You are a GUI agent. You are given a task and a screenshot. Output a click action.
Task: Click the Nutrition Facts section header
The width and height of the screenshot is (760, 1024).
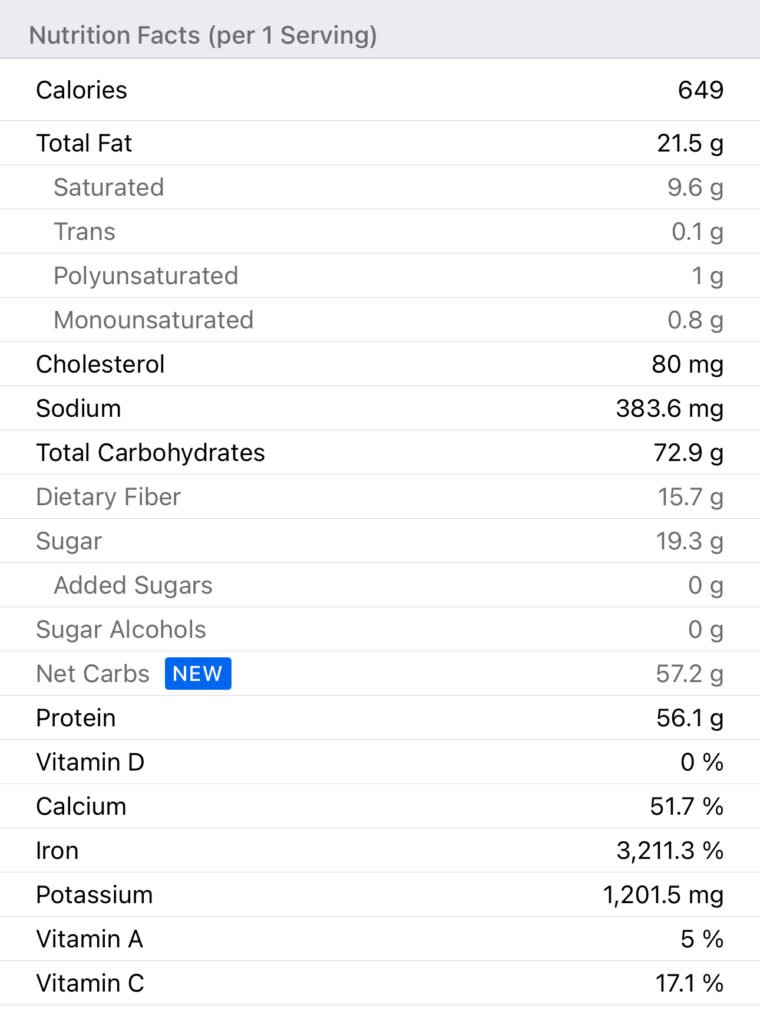[203, 36]
